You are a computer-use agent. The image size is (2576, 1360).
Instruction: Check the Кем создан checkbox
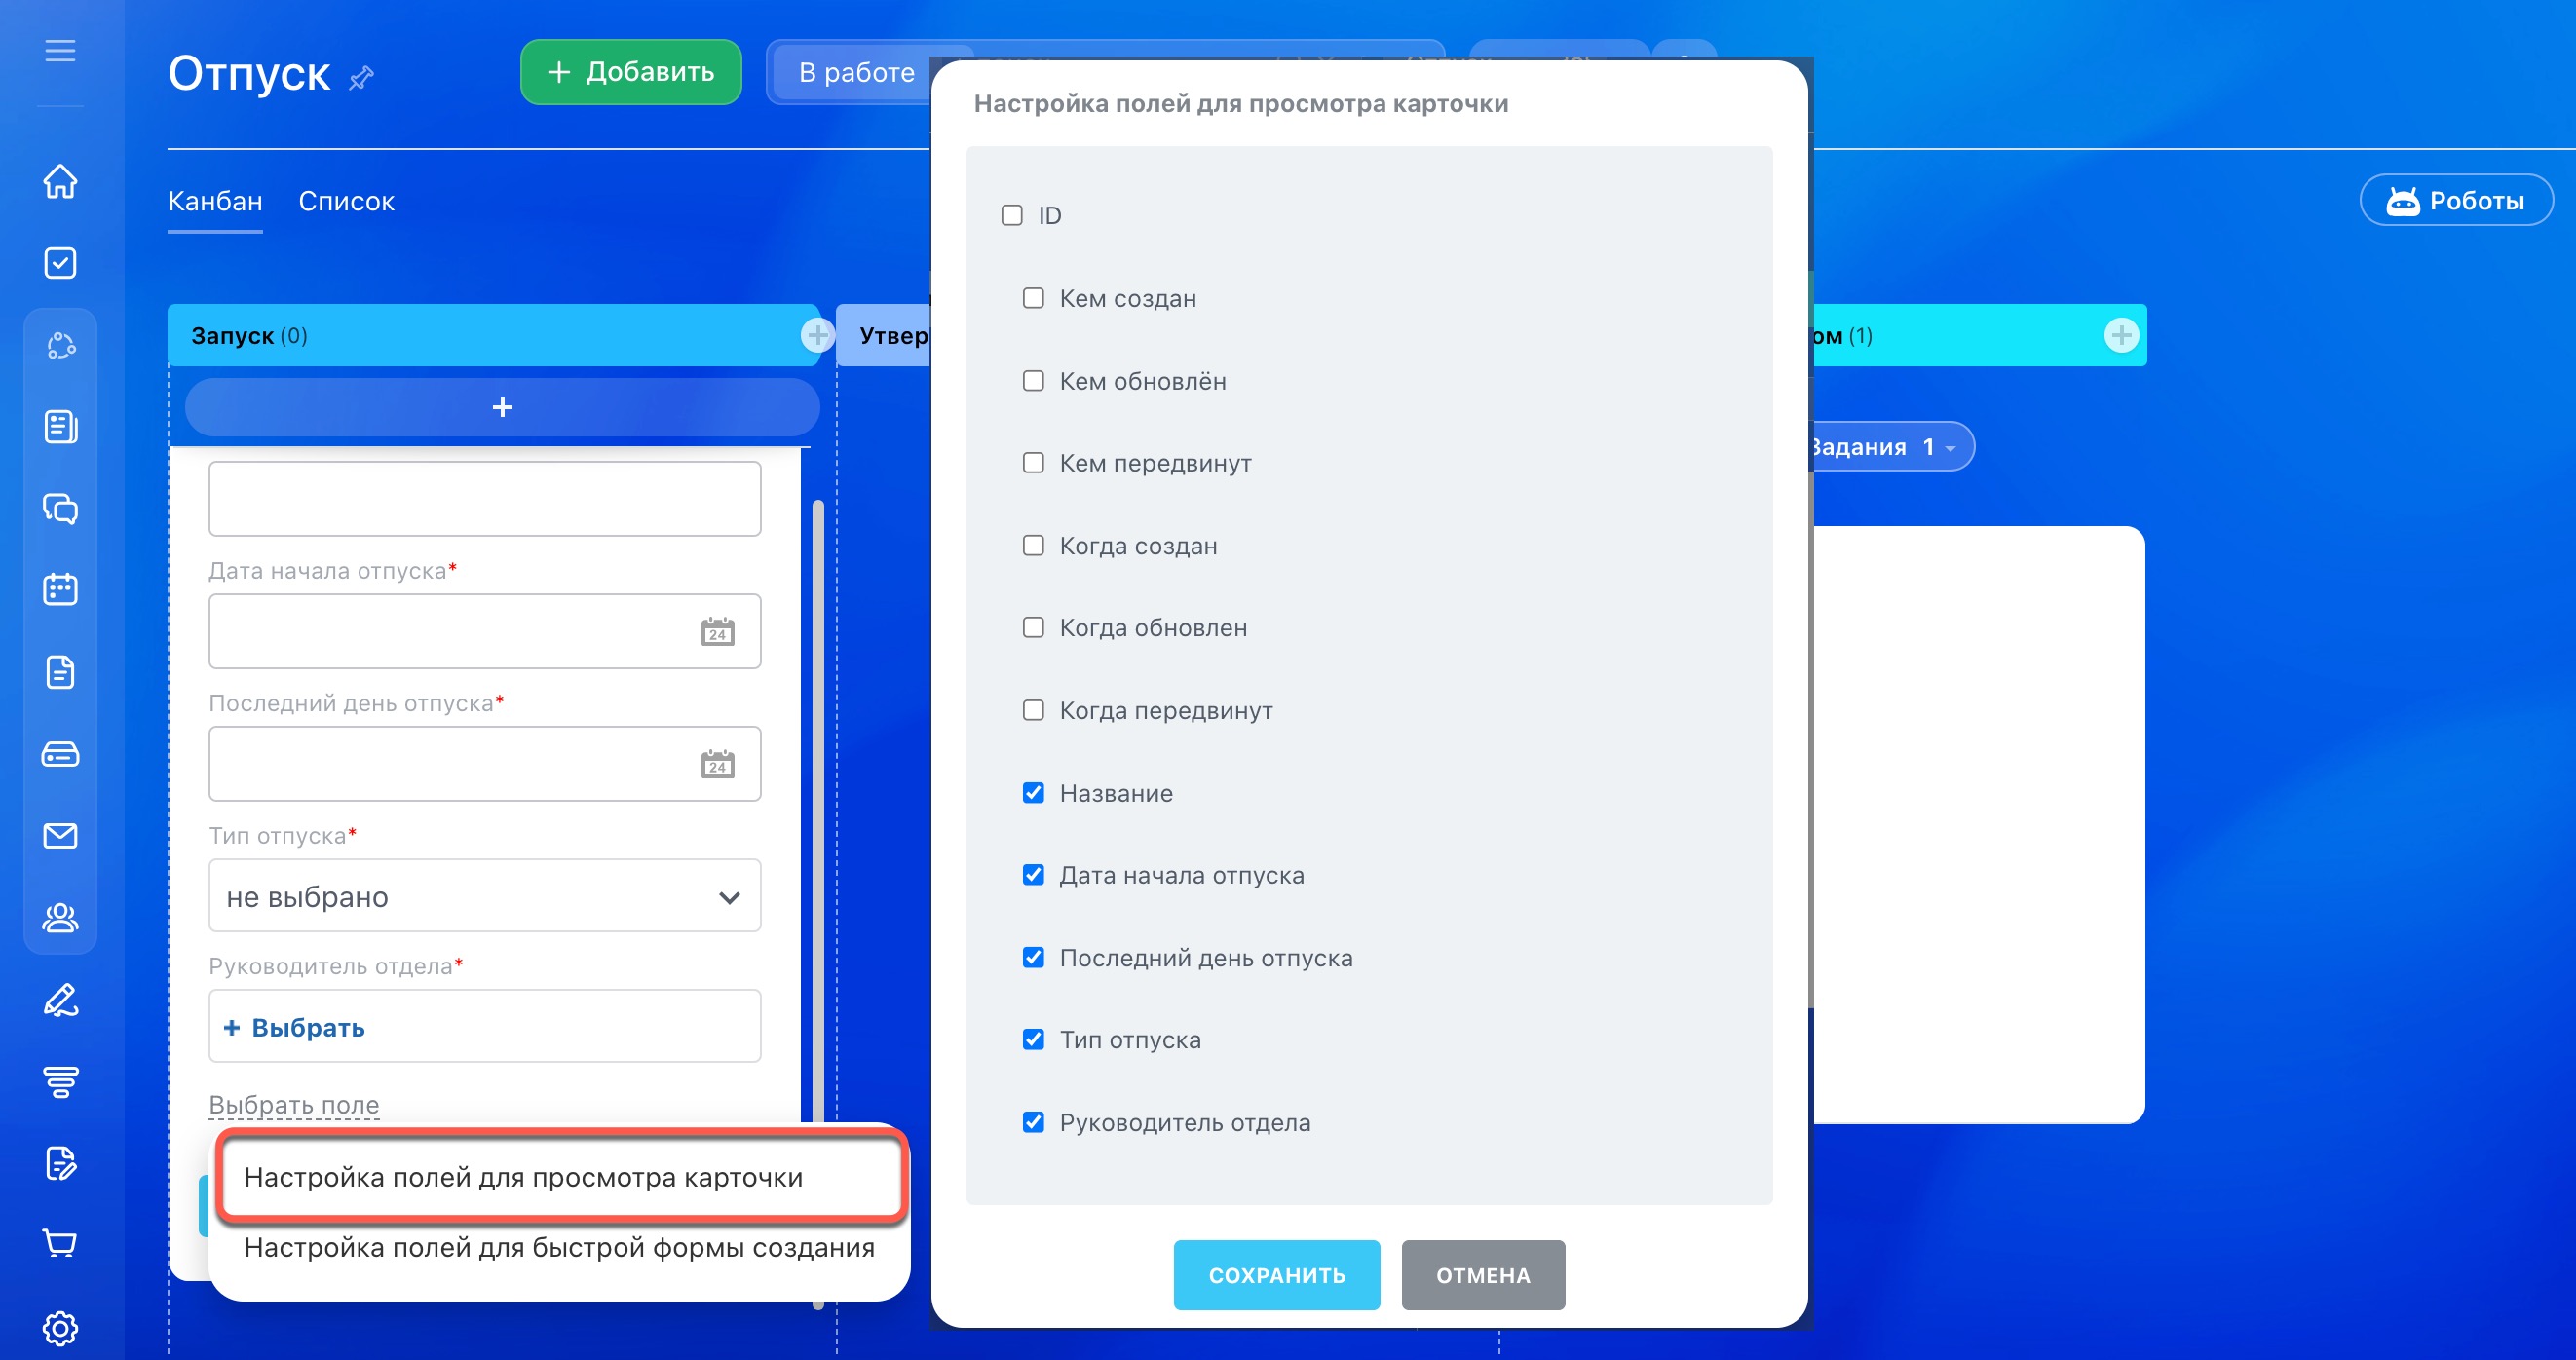tap(1033, 298)
